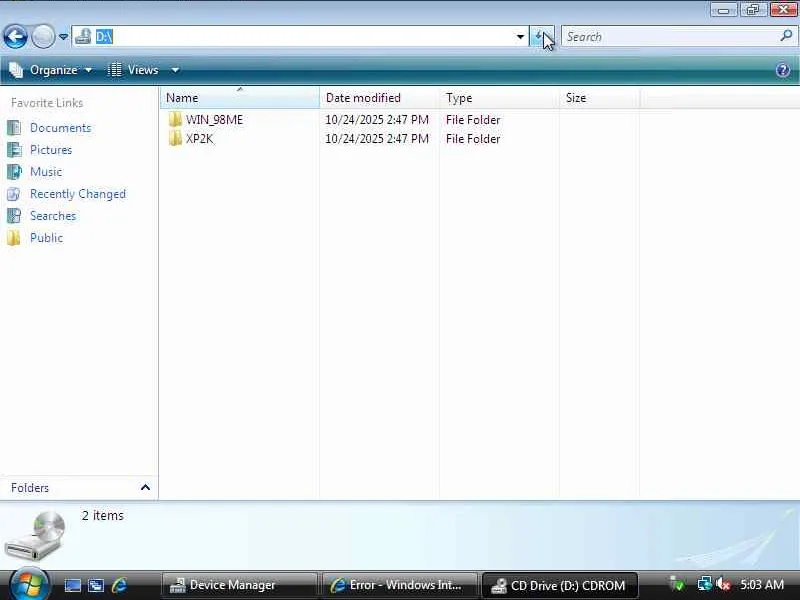The width and height of the screenshot is (800, 600).
Task: Click the muted volume tray icon
Action: [x=723, y=584]
